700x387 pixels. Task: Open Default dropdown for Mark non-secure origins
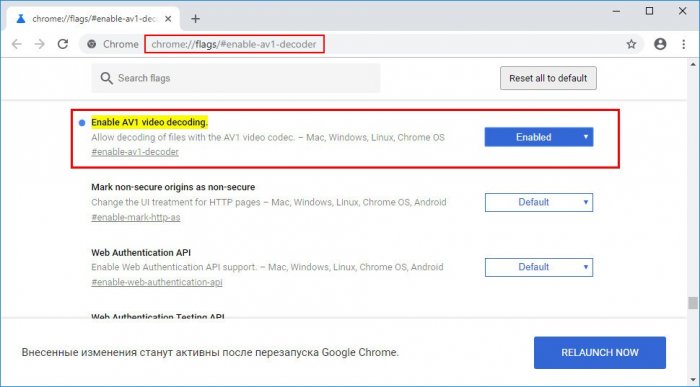point(539,202)
